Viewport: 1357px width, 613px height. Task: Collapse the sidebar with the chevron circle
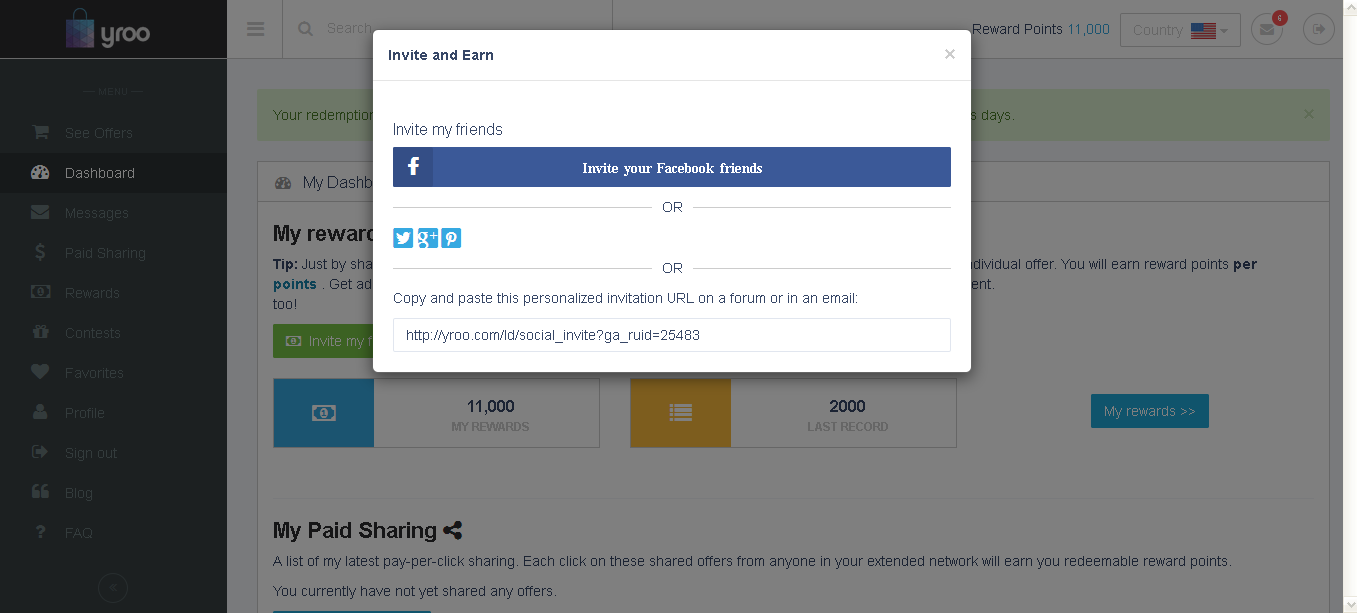(x=112, y=587)
